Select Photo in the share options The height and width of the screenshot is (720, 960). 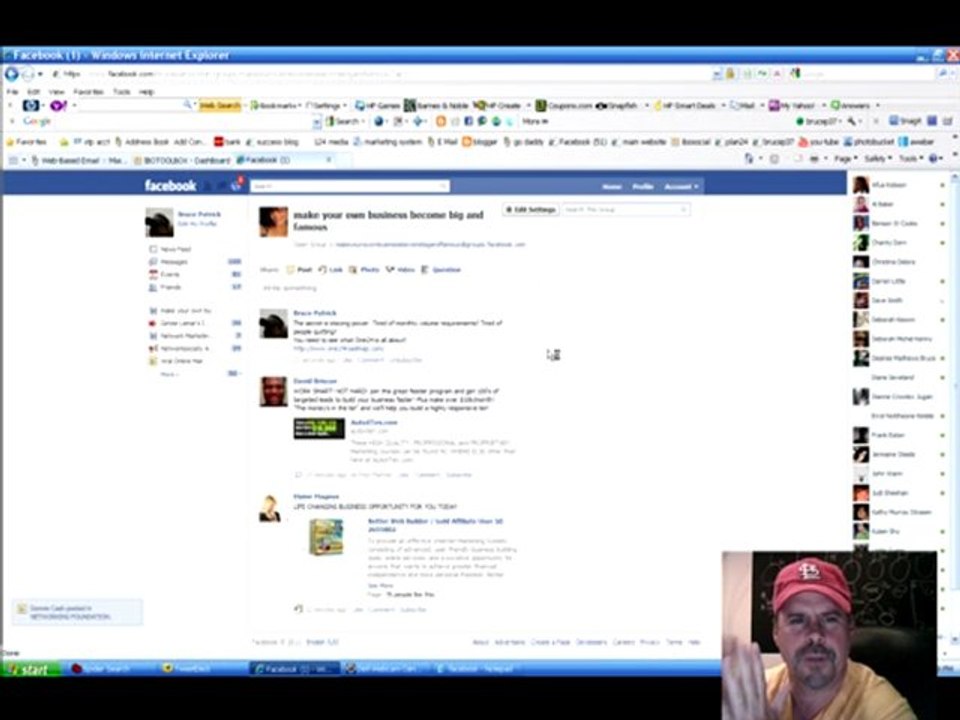click(365, 269)
